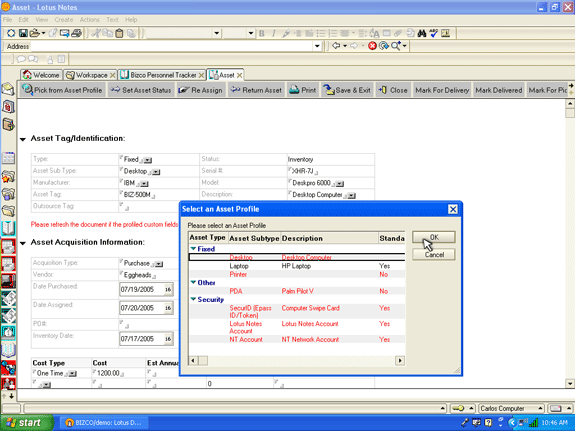Click Mark For Delivery action
Image resolution: width=575 pixels, height=431 pixels.
pos(442,90)
